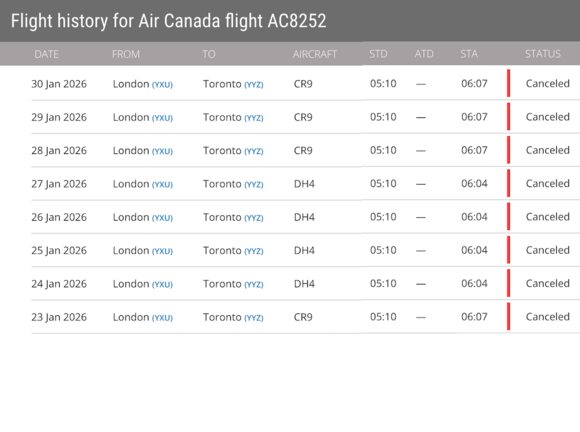Select the DATE column header
The height and width of the screenshot is (432, 580).
click(47, 54)
